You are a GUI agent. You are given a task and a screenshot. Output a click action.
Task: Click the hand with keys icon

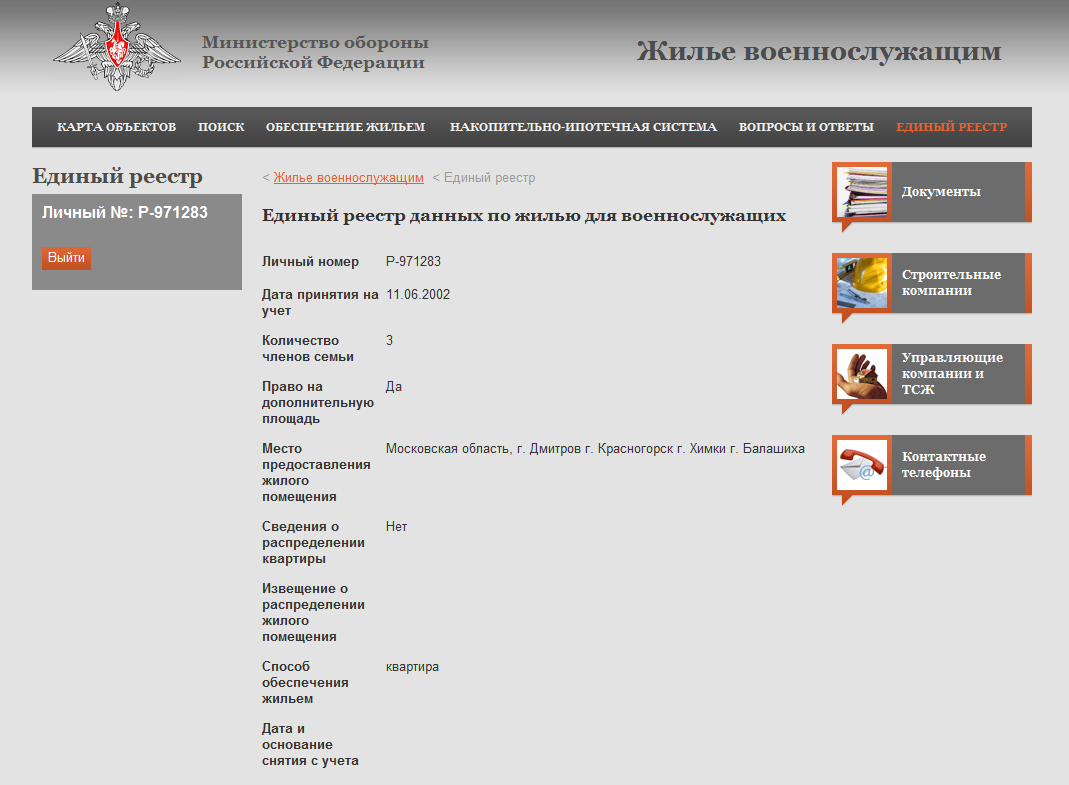click(x=861, y=374)
